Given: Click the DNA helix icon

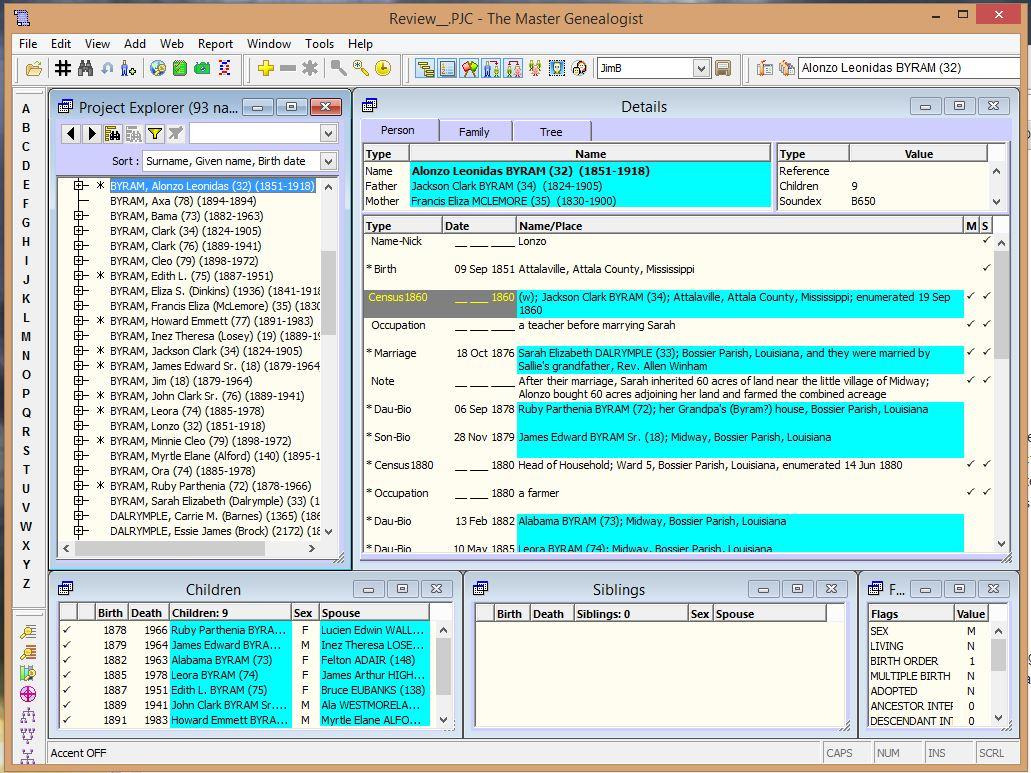Looking at the screenshot, I should (x=224, y=68).
